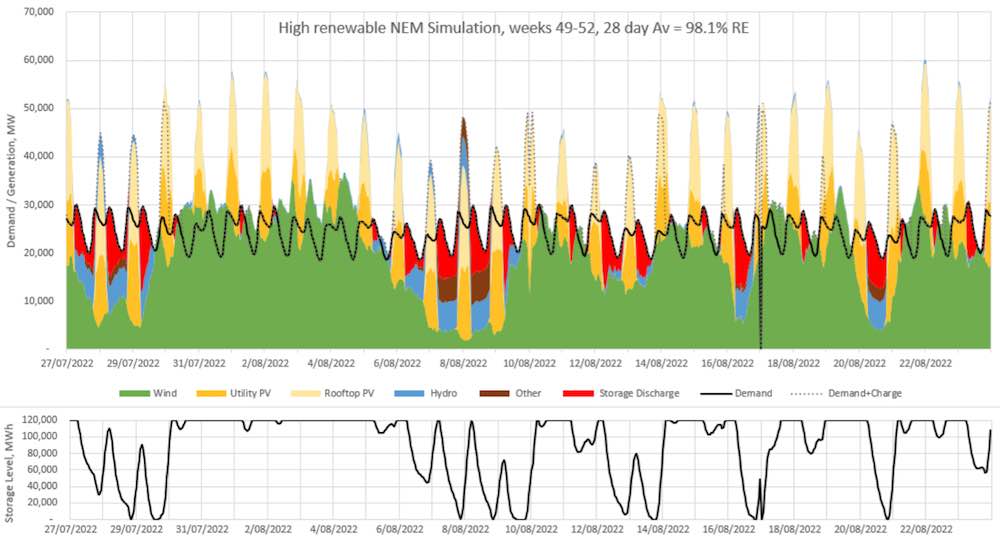1000x548 pixels.
Task: Click the 50,000 y-axis label
Action: coord(39,108)
